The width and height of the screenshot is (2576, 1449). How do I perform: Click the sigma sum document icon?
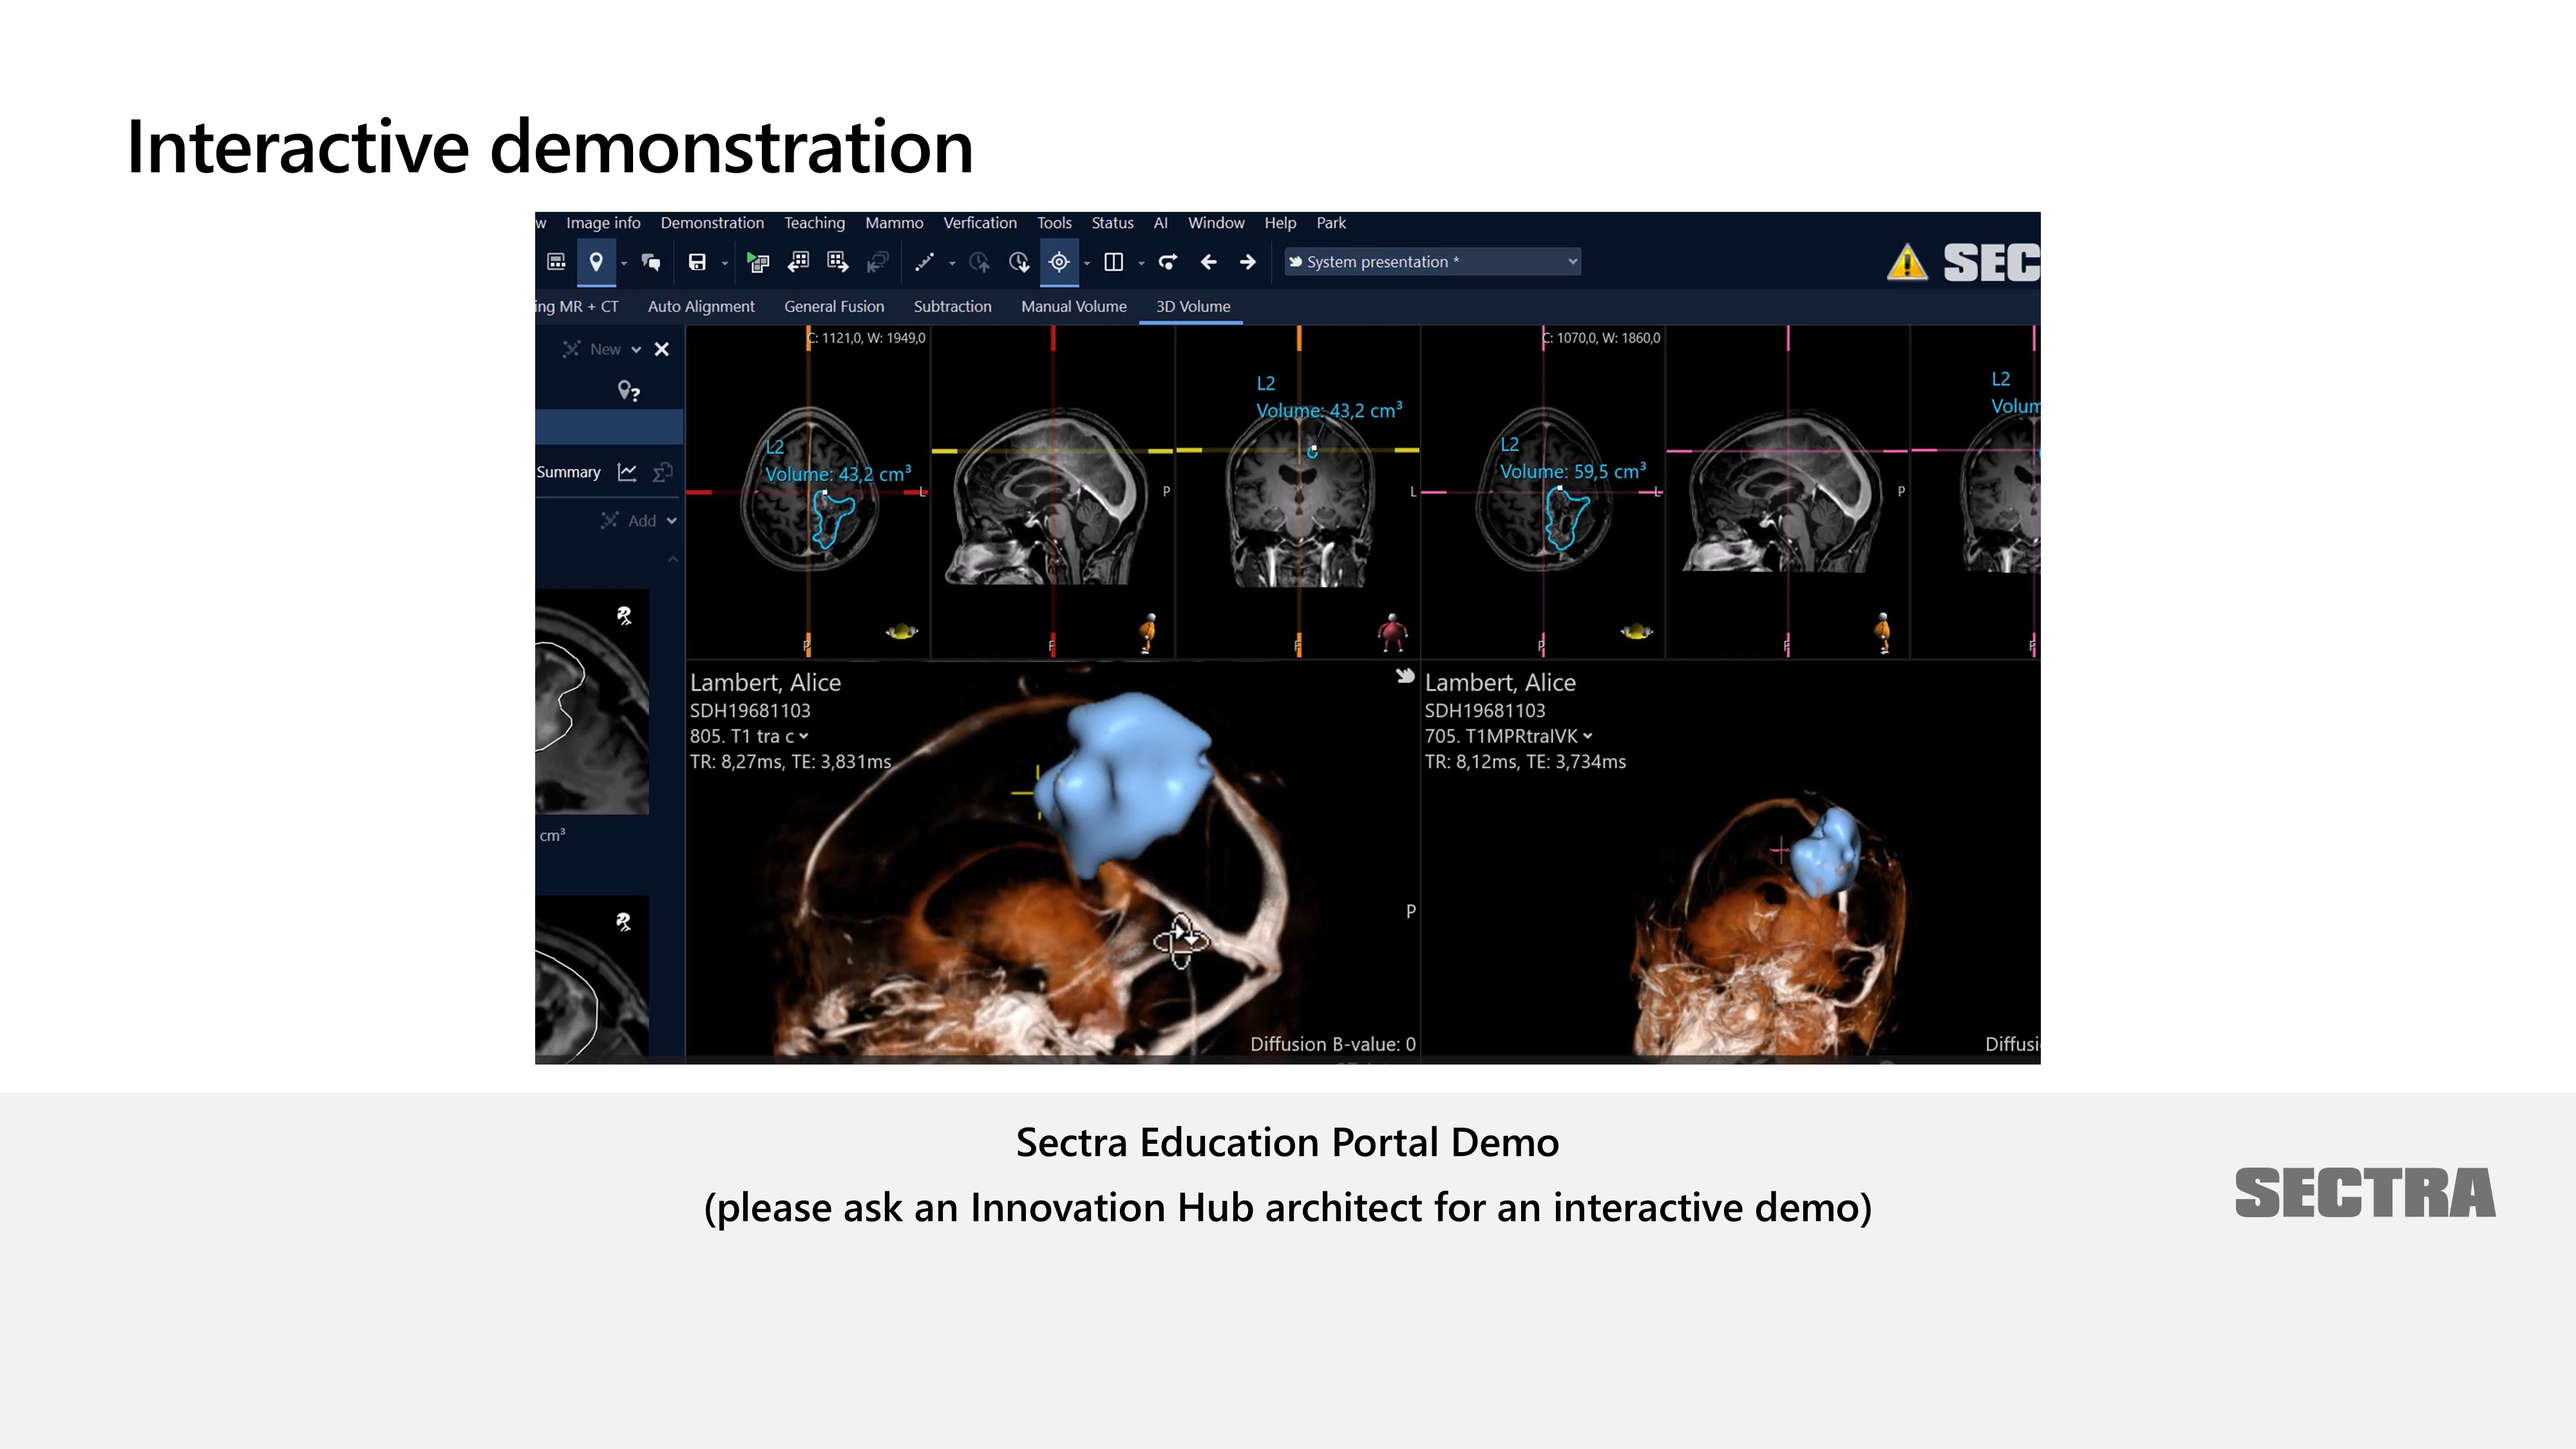pos(662,472)
